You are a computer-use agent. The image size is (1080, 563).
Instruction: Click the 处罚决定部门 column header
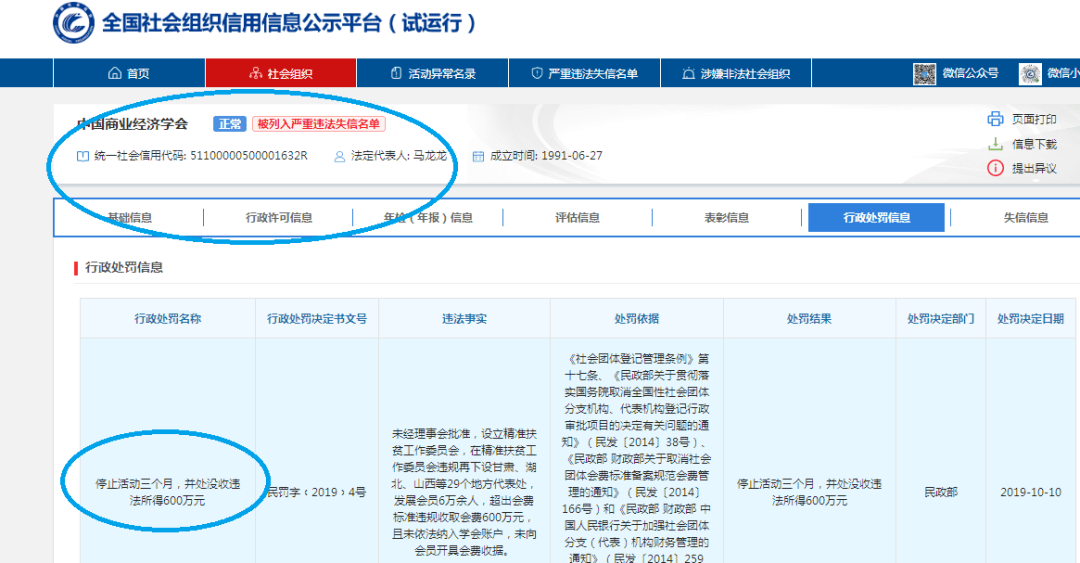pyautogui.click(x=940, y=318)
